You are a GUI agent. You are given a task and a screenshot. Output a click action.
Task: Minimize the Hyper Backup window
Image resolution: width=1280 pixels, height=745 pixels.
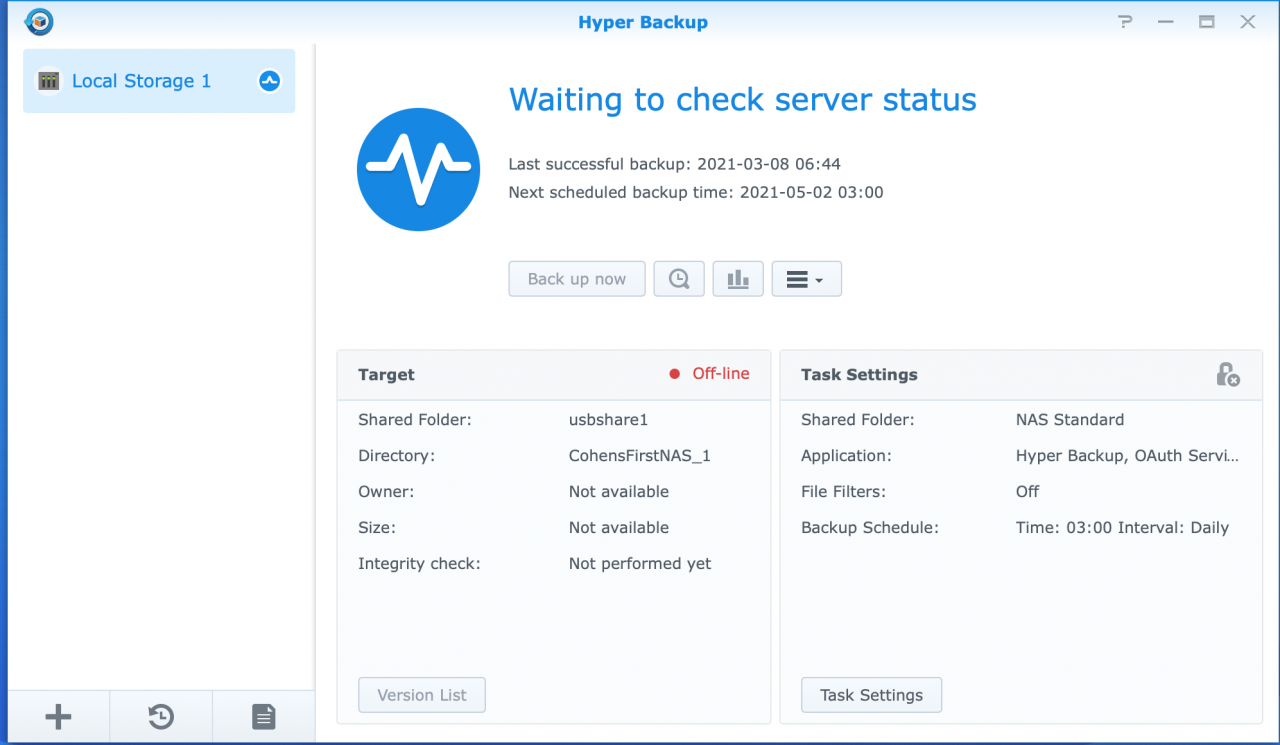pos(1167,21)
